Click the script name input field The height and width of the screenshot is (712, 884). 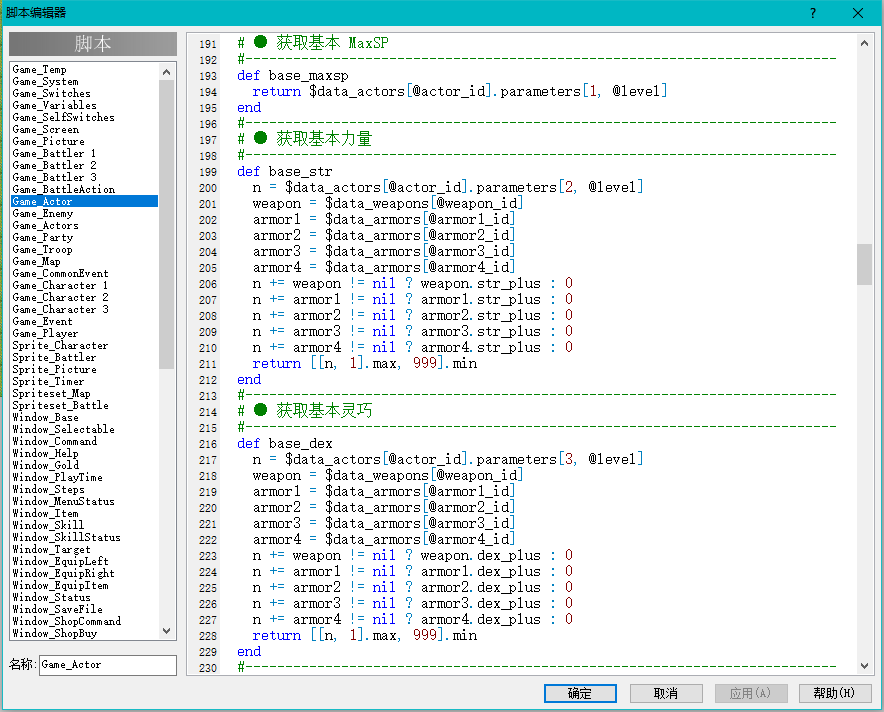[x=108, y=665]
